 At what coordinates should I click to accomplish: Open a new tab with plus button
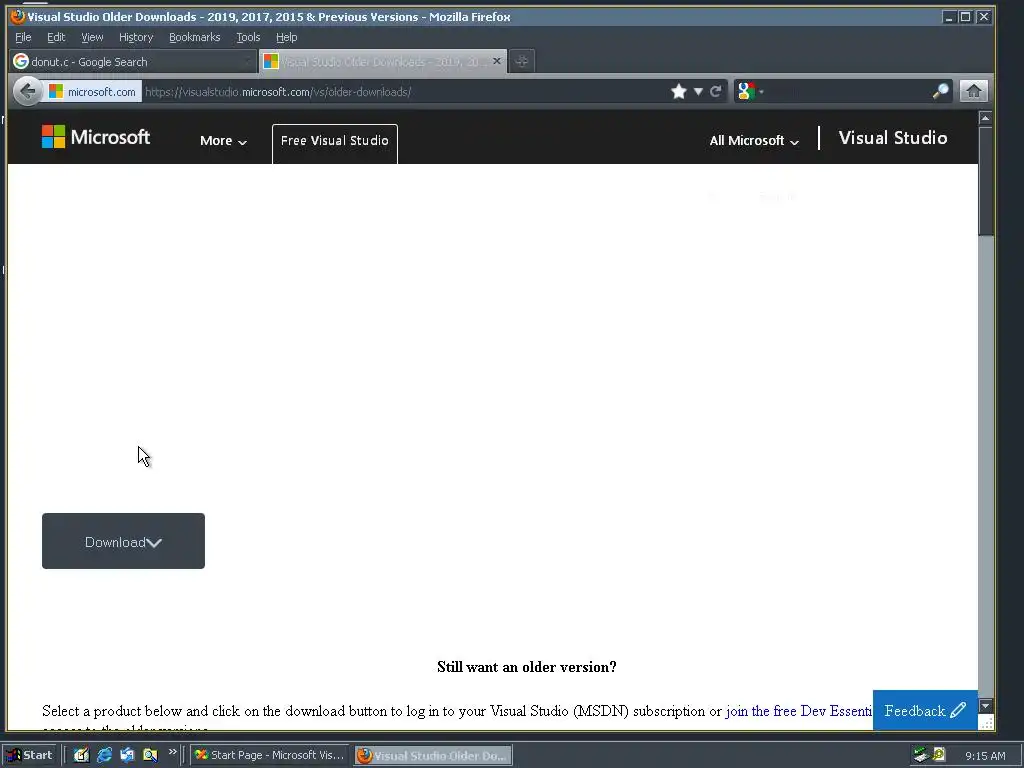pyautogui.click(x=521, y=61)
